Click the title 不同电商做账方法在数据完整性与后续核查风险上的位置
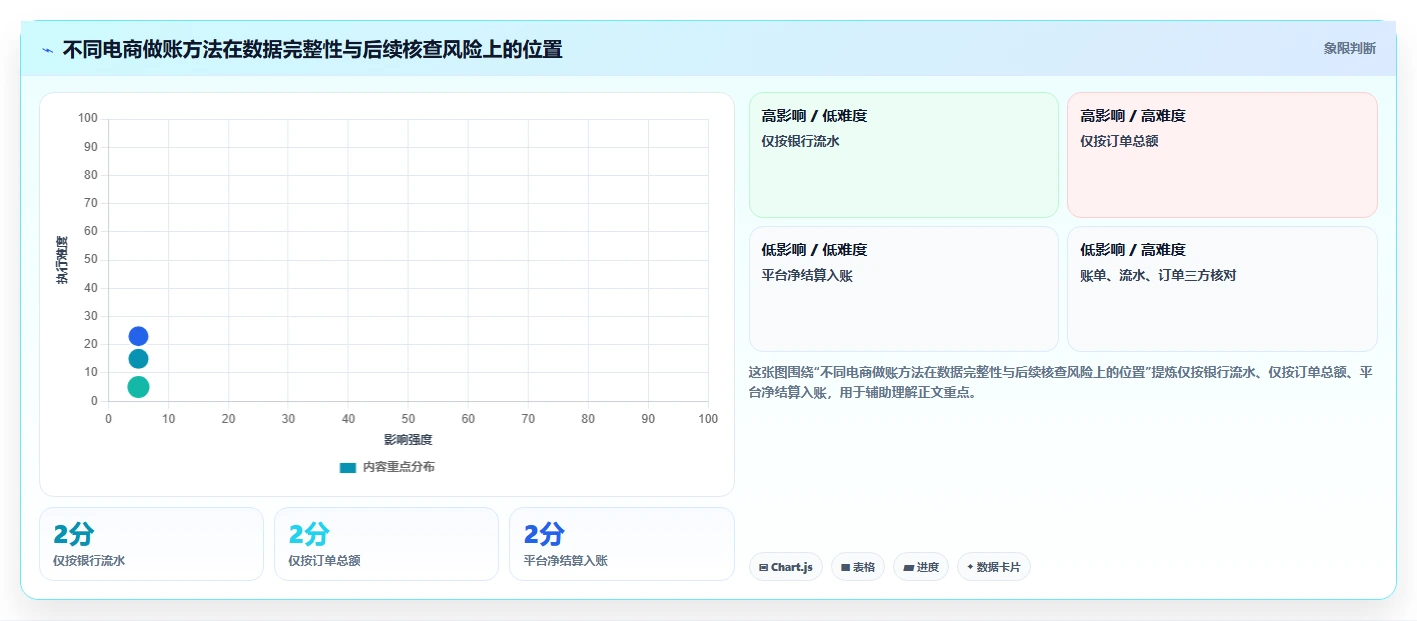The width and height of the screenshot is (1417, 621). pos(312,49)
